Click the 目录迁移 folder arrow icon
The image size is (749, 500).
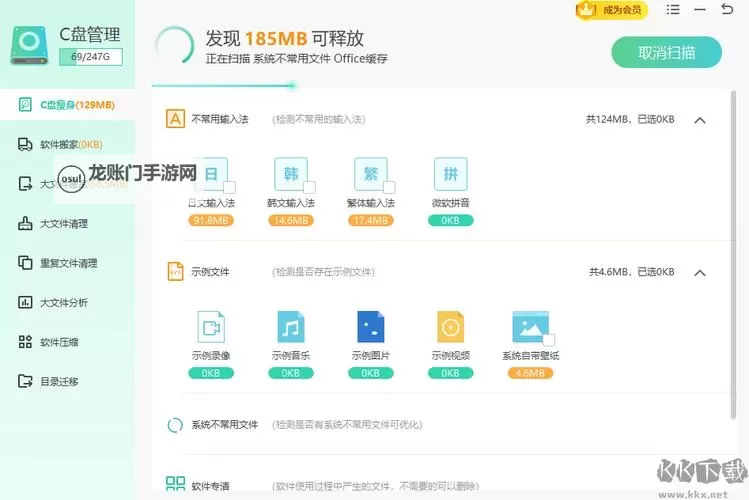25,381
